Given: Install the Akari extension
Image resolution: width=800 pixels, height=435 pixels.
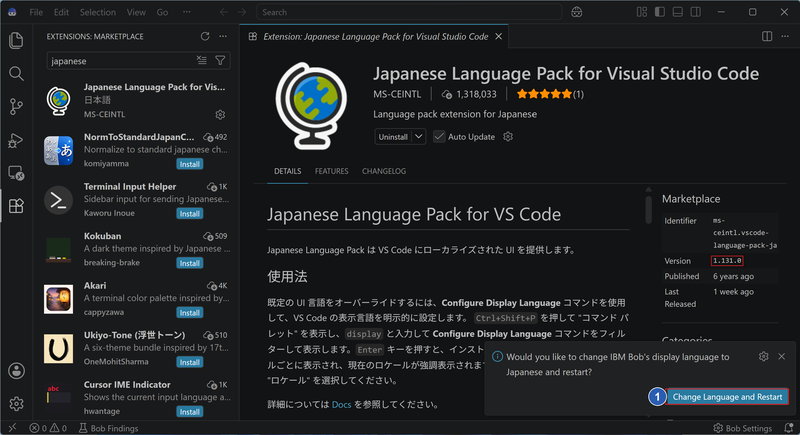Looking at the screenshot, I should pos(190,313).
